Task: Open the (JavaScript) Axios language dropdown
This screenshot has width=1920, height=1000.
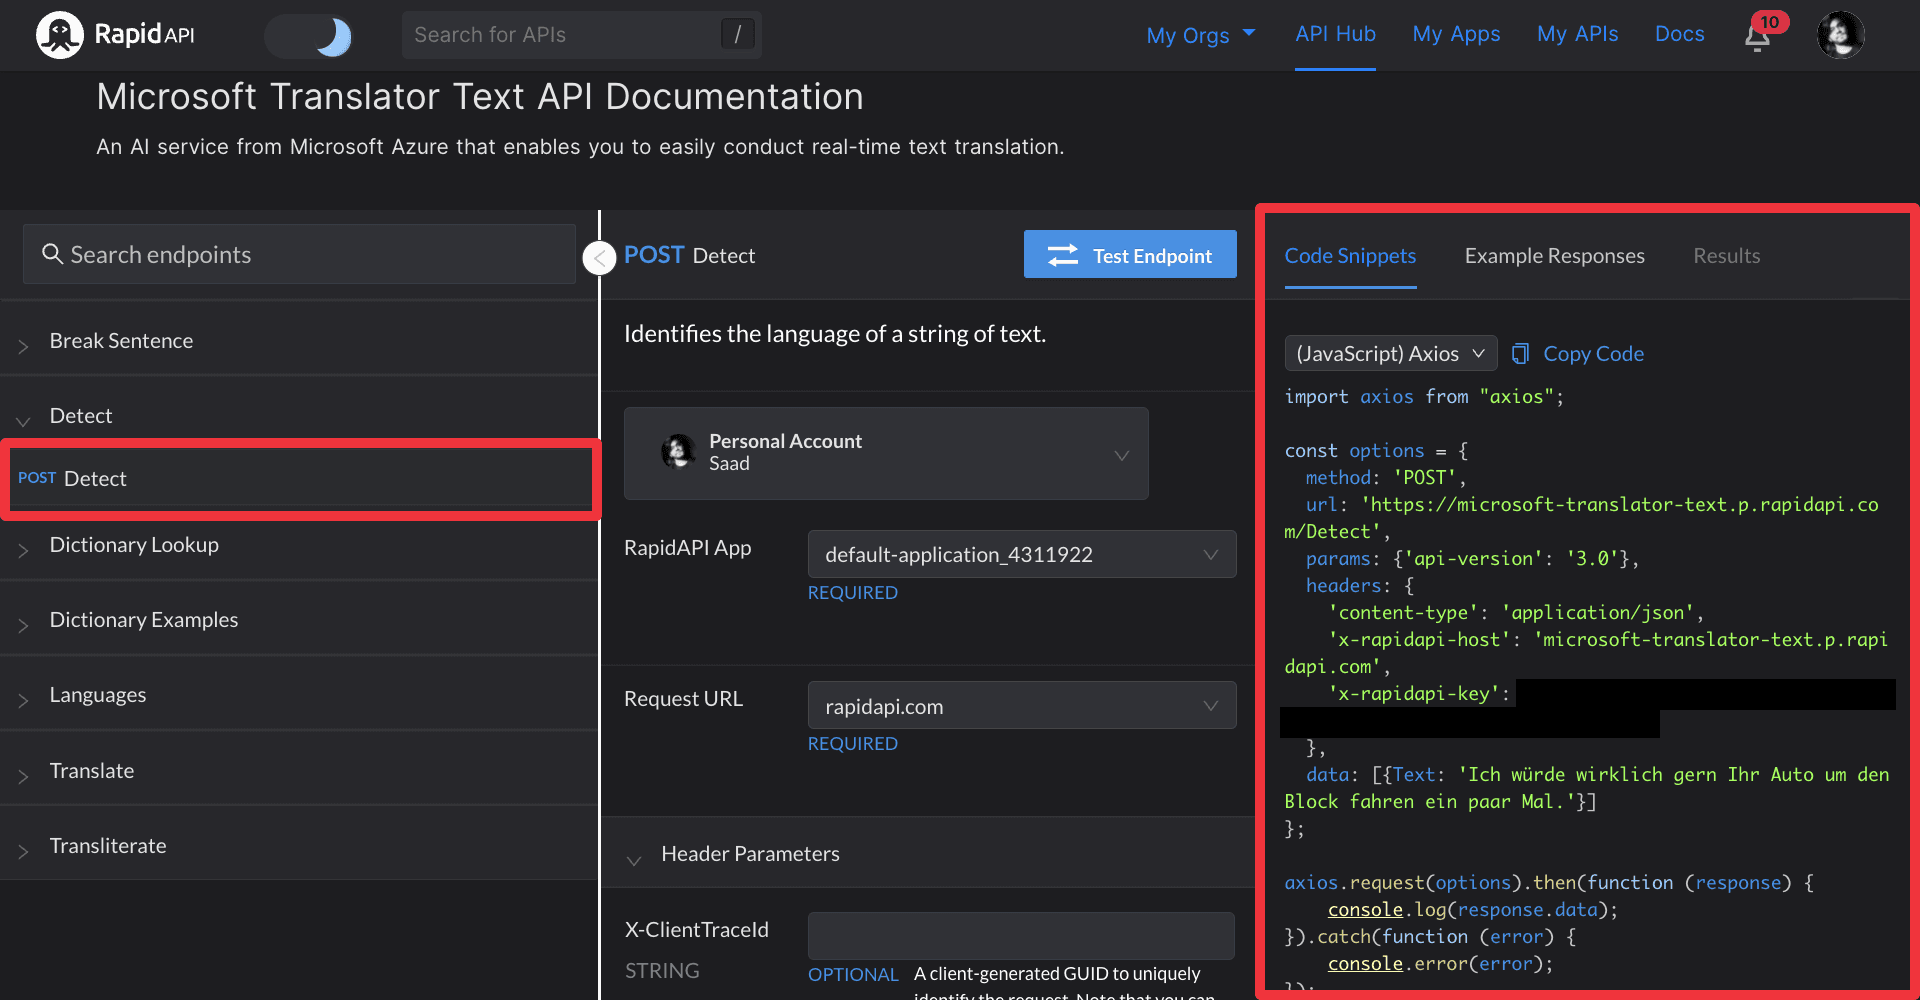Action: tap(1391, 353)
